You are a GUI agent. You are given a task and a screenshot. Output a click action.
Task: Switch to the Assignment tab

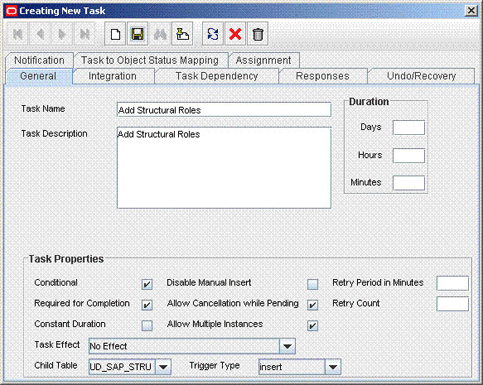(263, 60)
